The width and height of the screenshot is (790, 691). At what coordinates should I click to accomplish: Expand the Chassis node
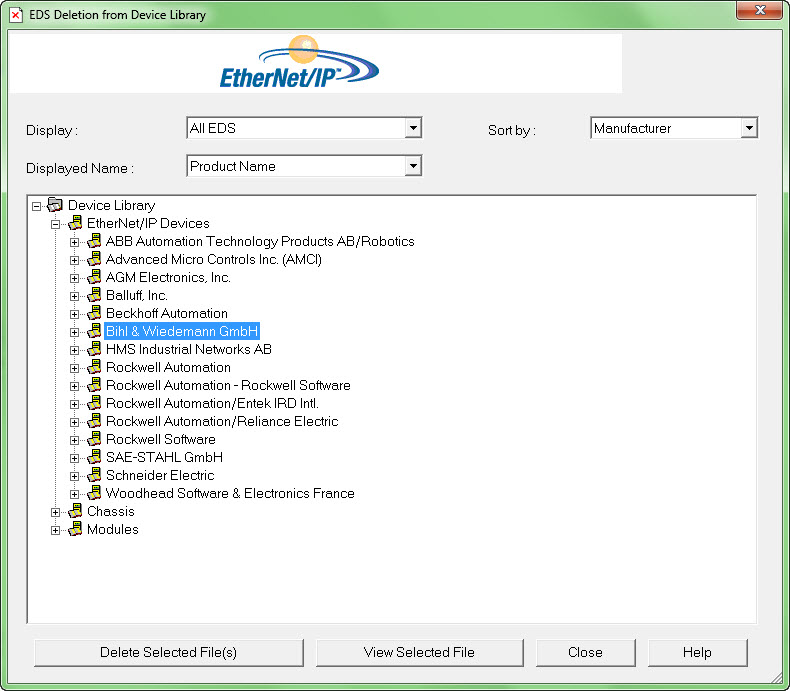tap(55, 512)
